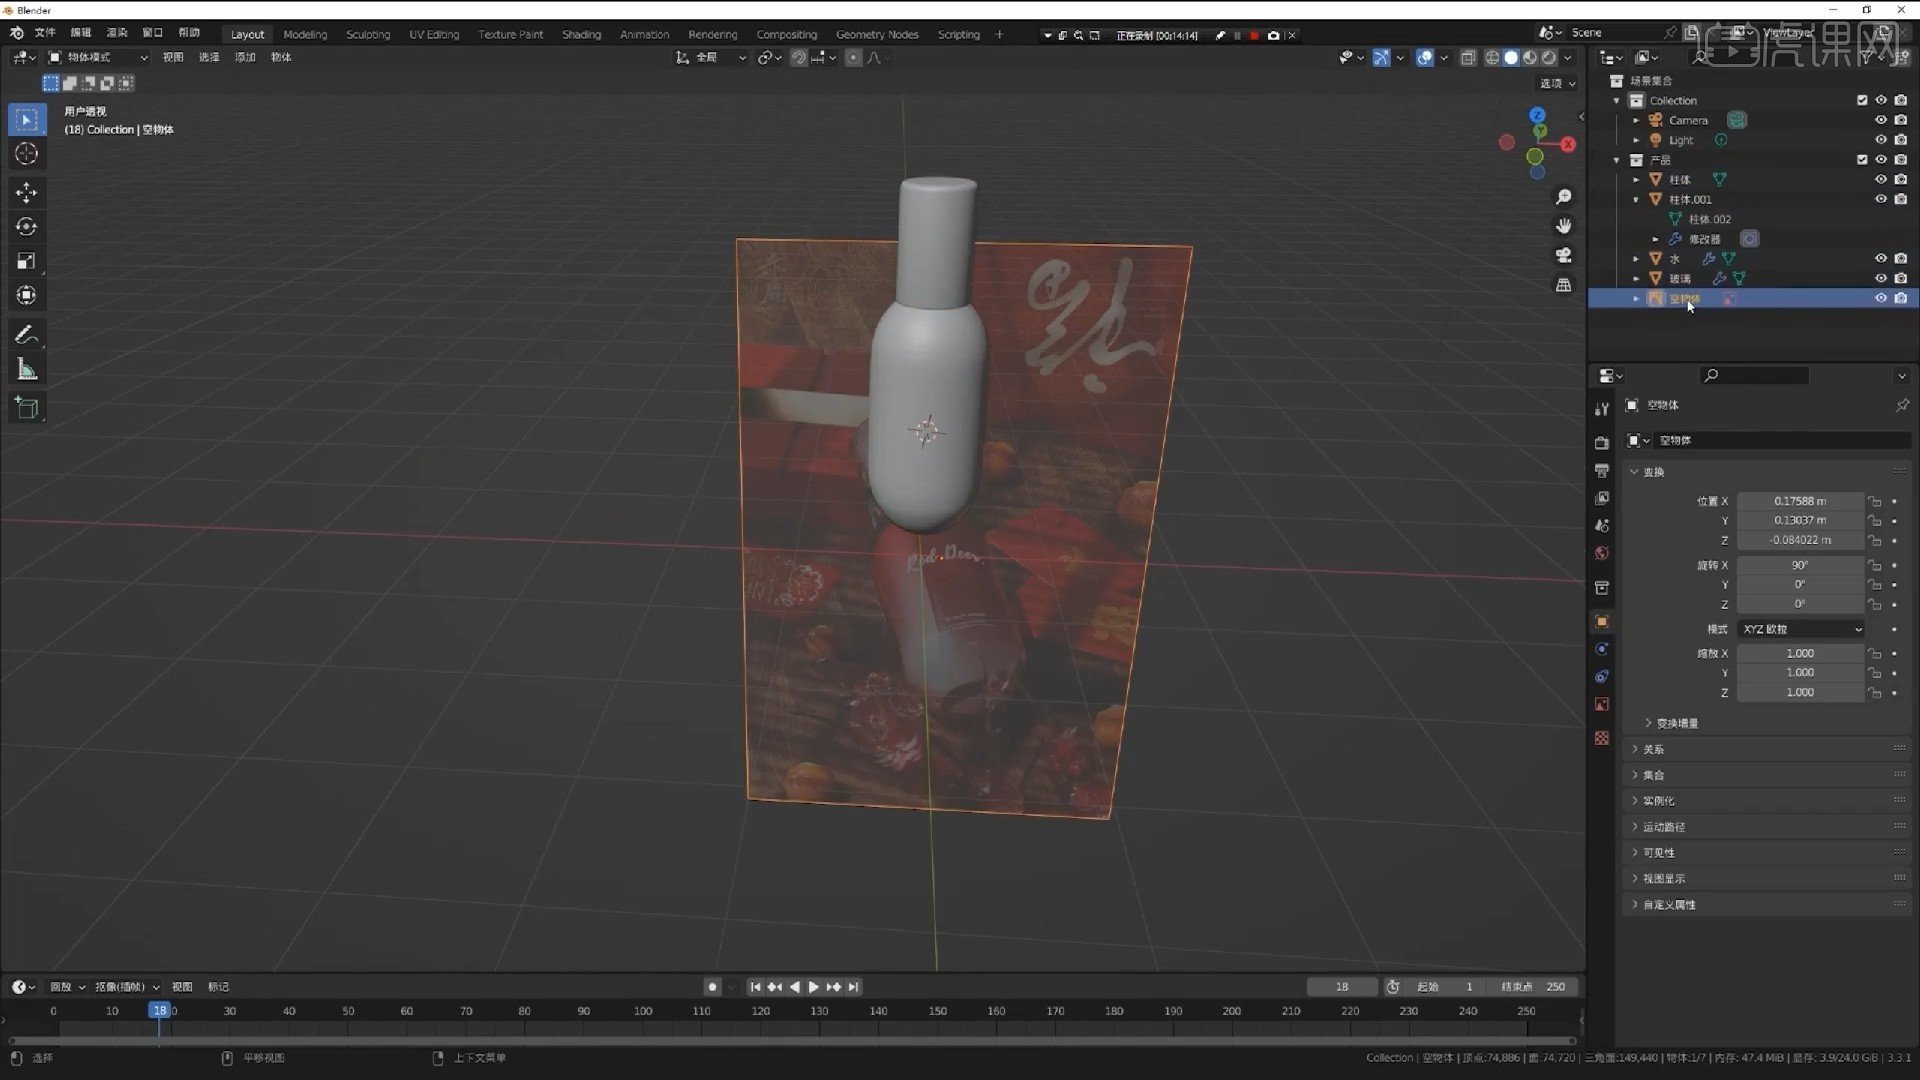Play the animation forward
Image resolution: width=1920 pixels, height=1080 pixels.
click(814, 987)
